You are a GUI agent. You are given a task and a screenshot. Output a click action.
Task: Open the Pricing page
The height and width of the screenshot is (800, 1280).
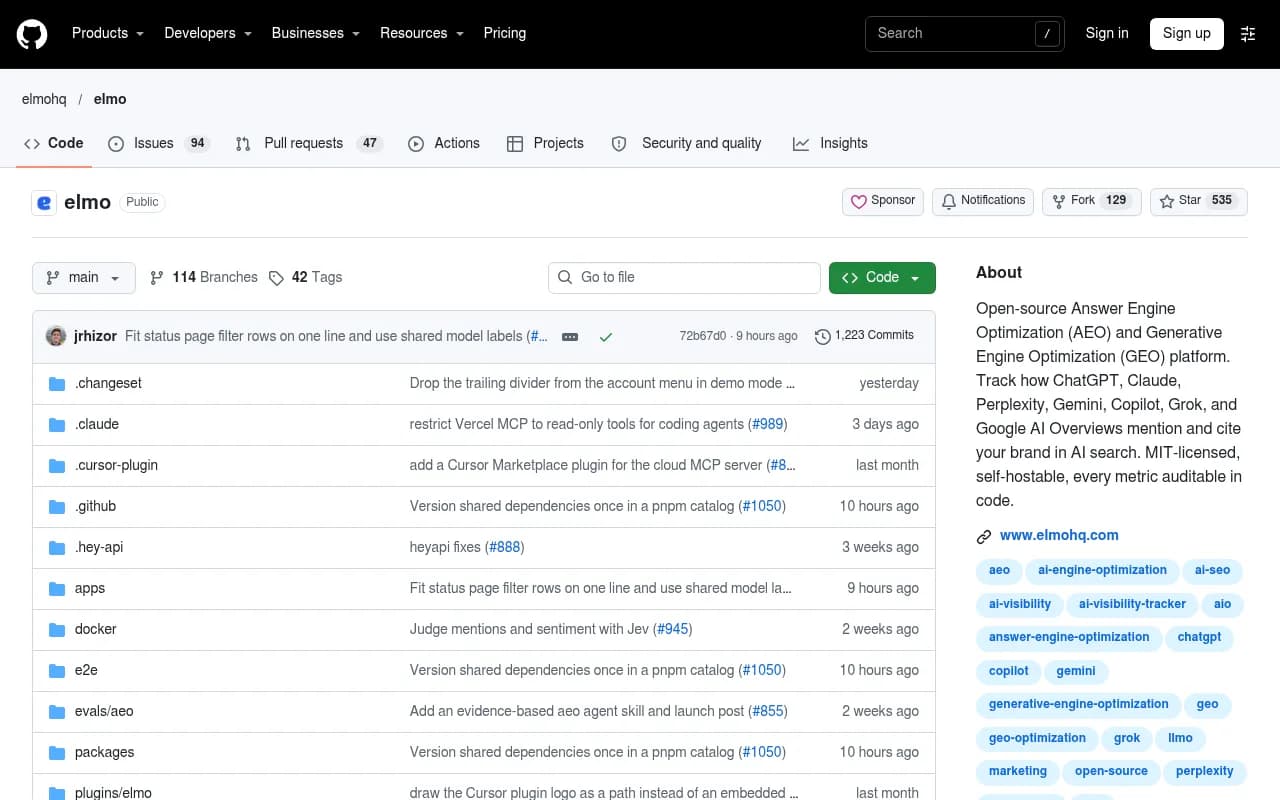tap(505, 33)
